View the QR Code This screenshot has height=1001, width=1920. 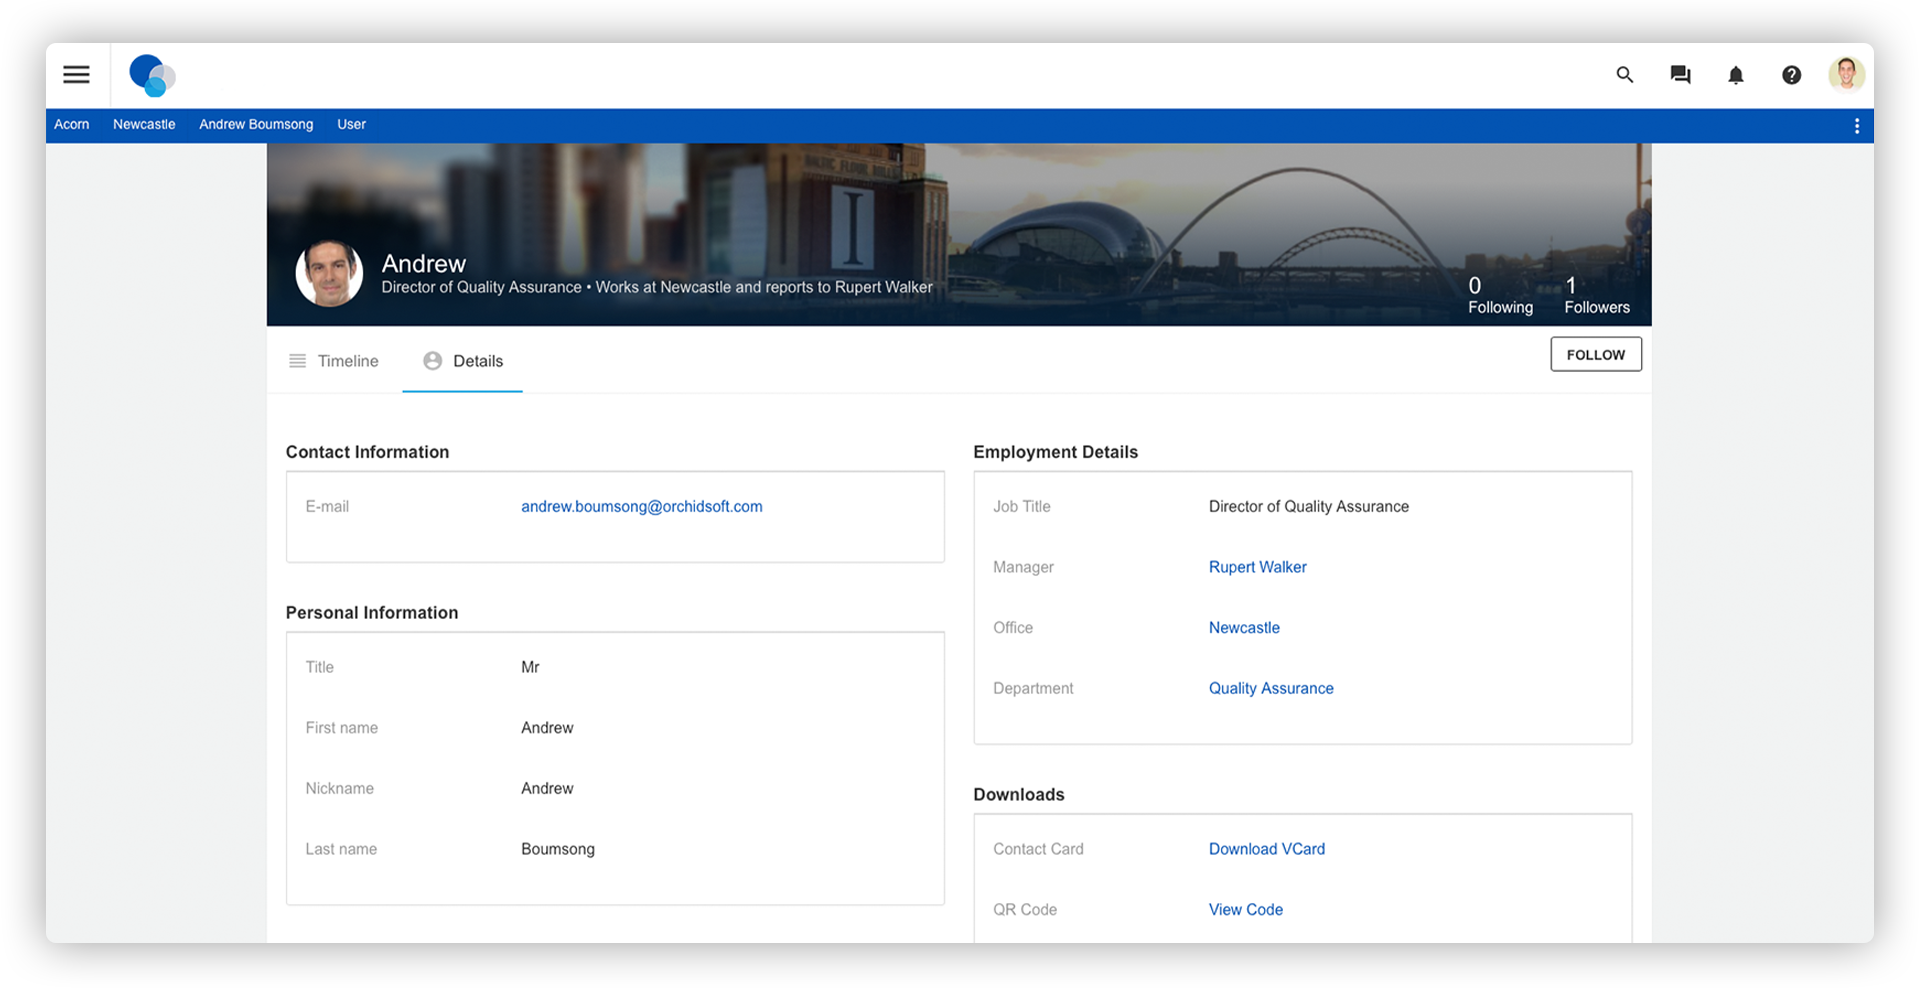point(1245,909)
